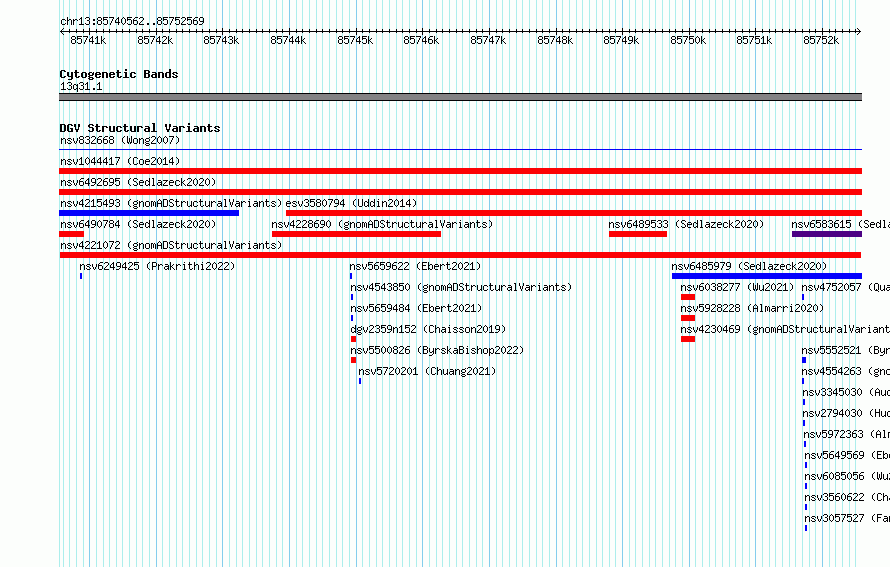890x567 pixels.
Task: Click the DGV Structural Variants track title
Action: 140,128
